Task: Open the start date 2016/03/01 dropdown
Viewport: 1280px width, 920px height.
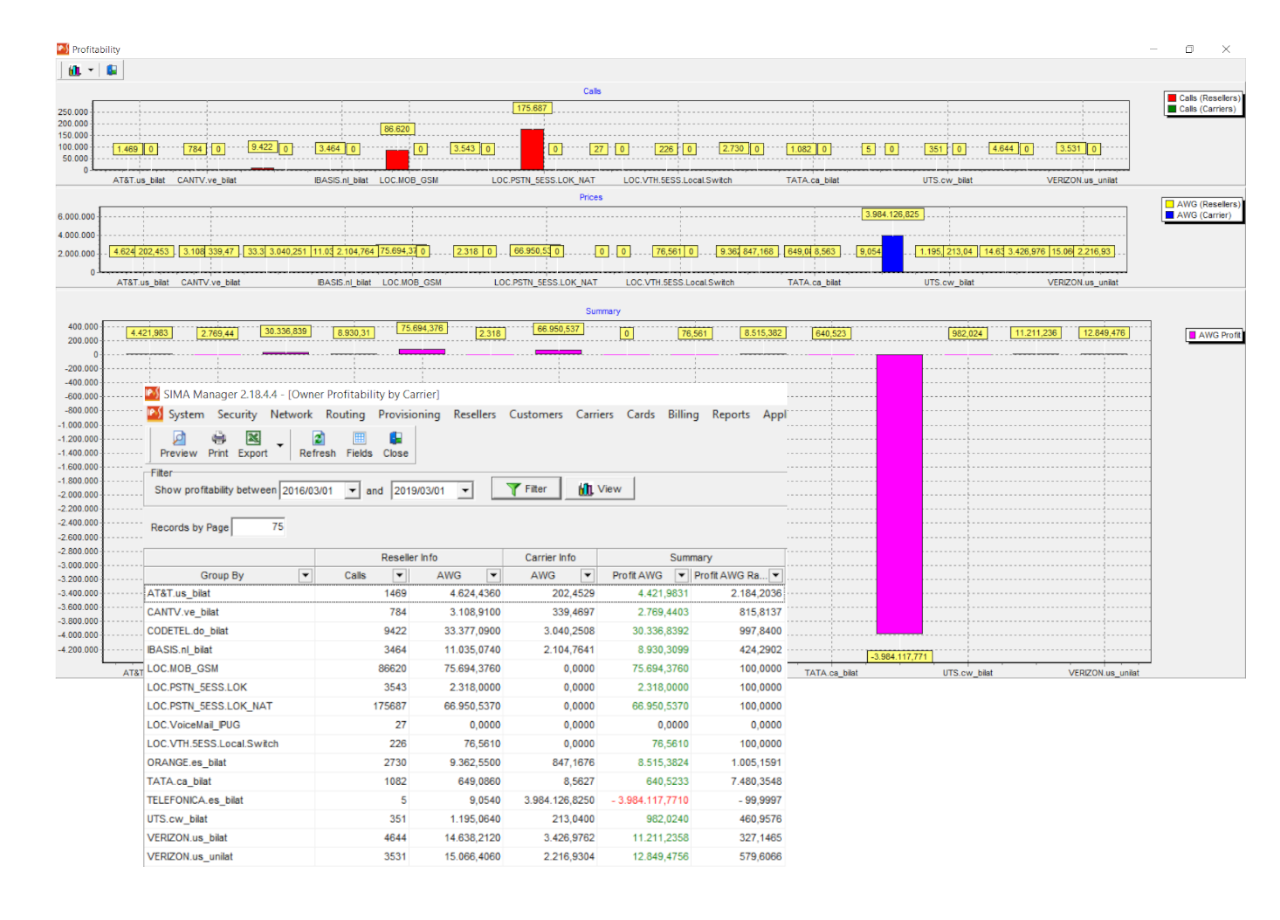Action: tap(352, 491)
